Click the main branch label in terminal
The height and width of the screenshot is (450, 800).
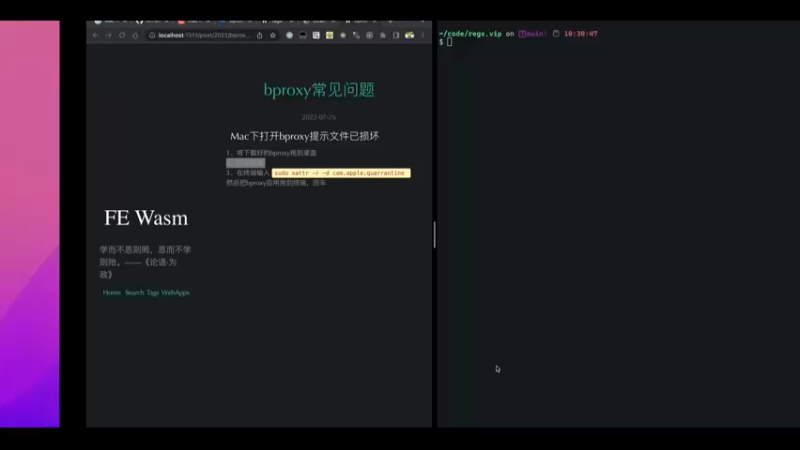[533, 34]
